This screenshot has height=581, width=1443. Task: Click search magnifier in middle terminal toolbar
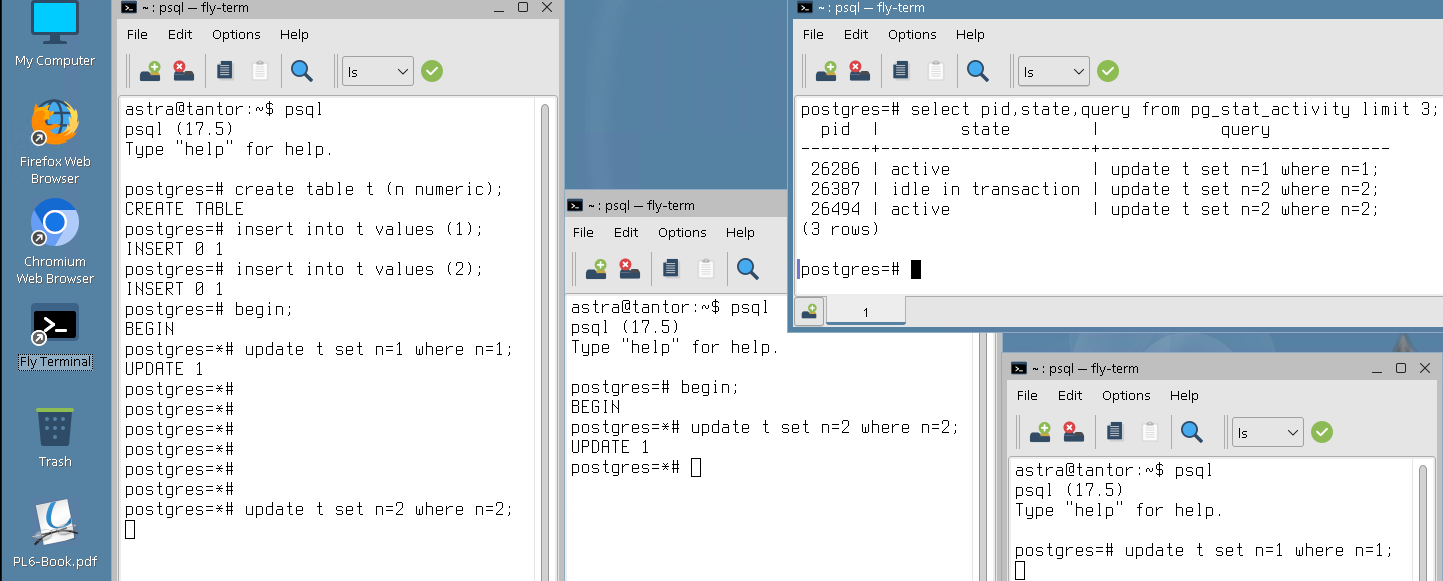747,268
